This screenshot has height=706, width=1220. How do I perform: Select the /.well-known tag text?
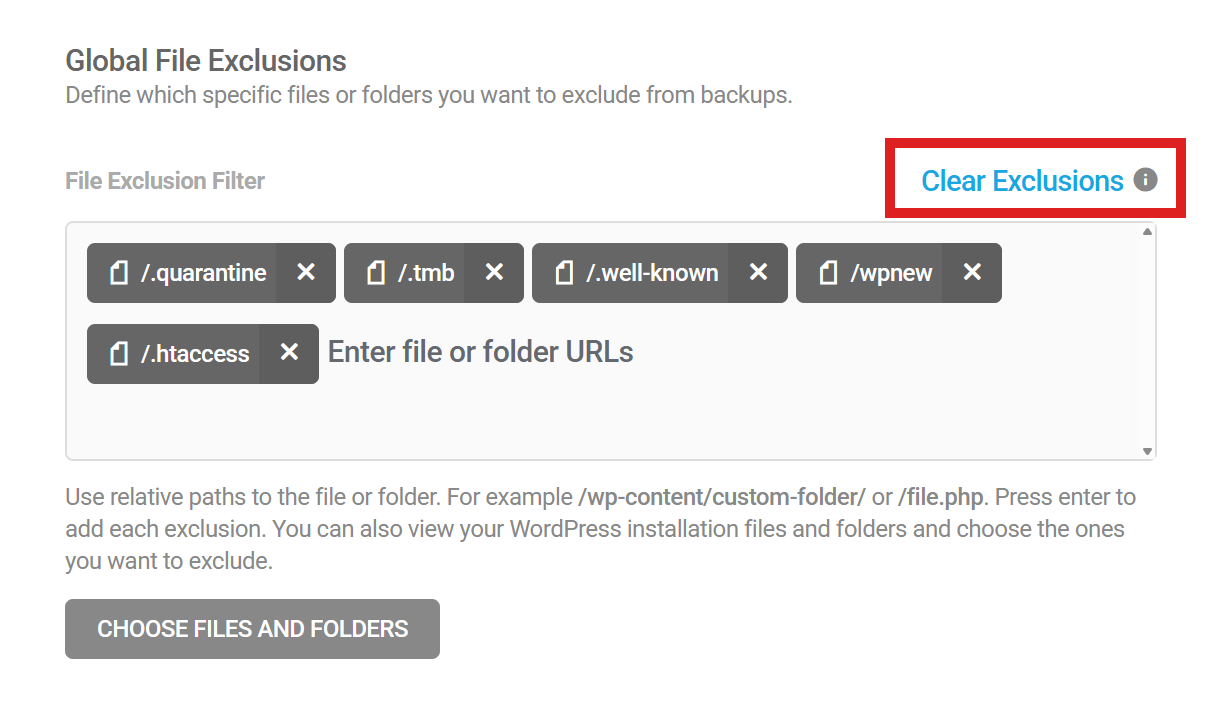pyautogui.click(x=652, y=273)
